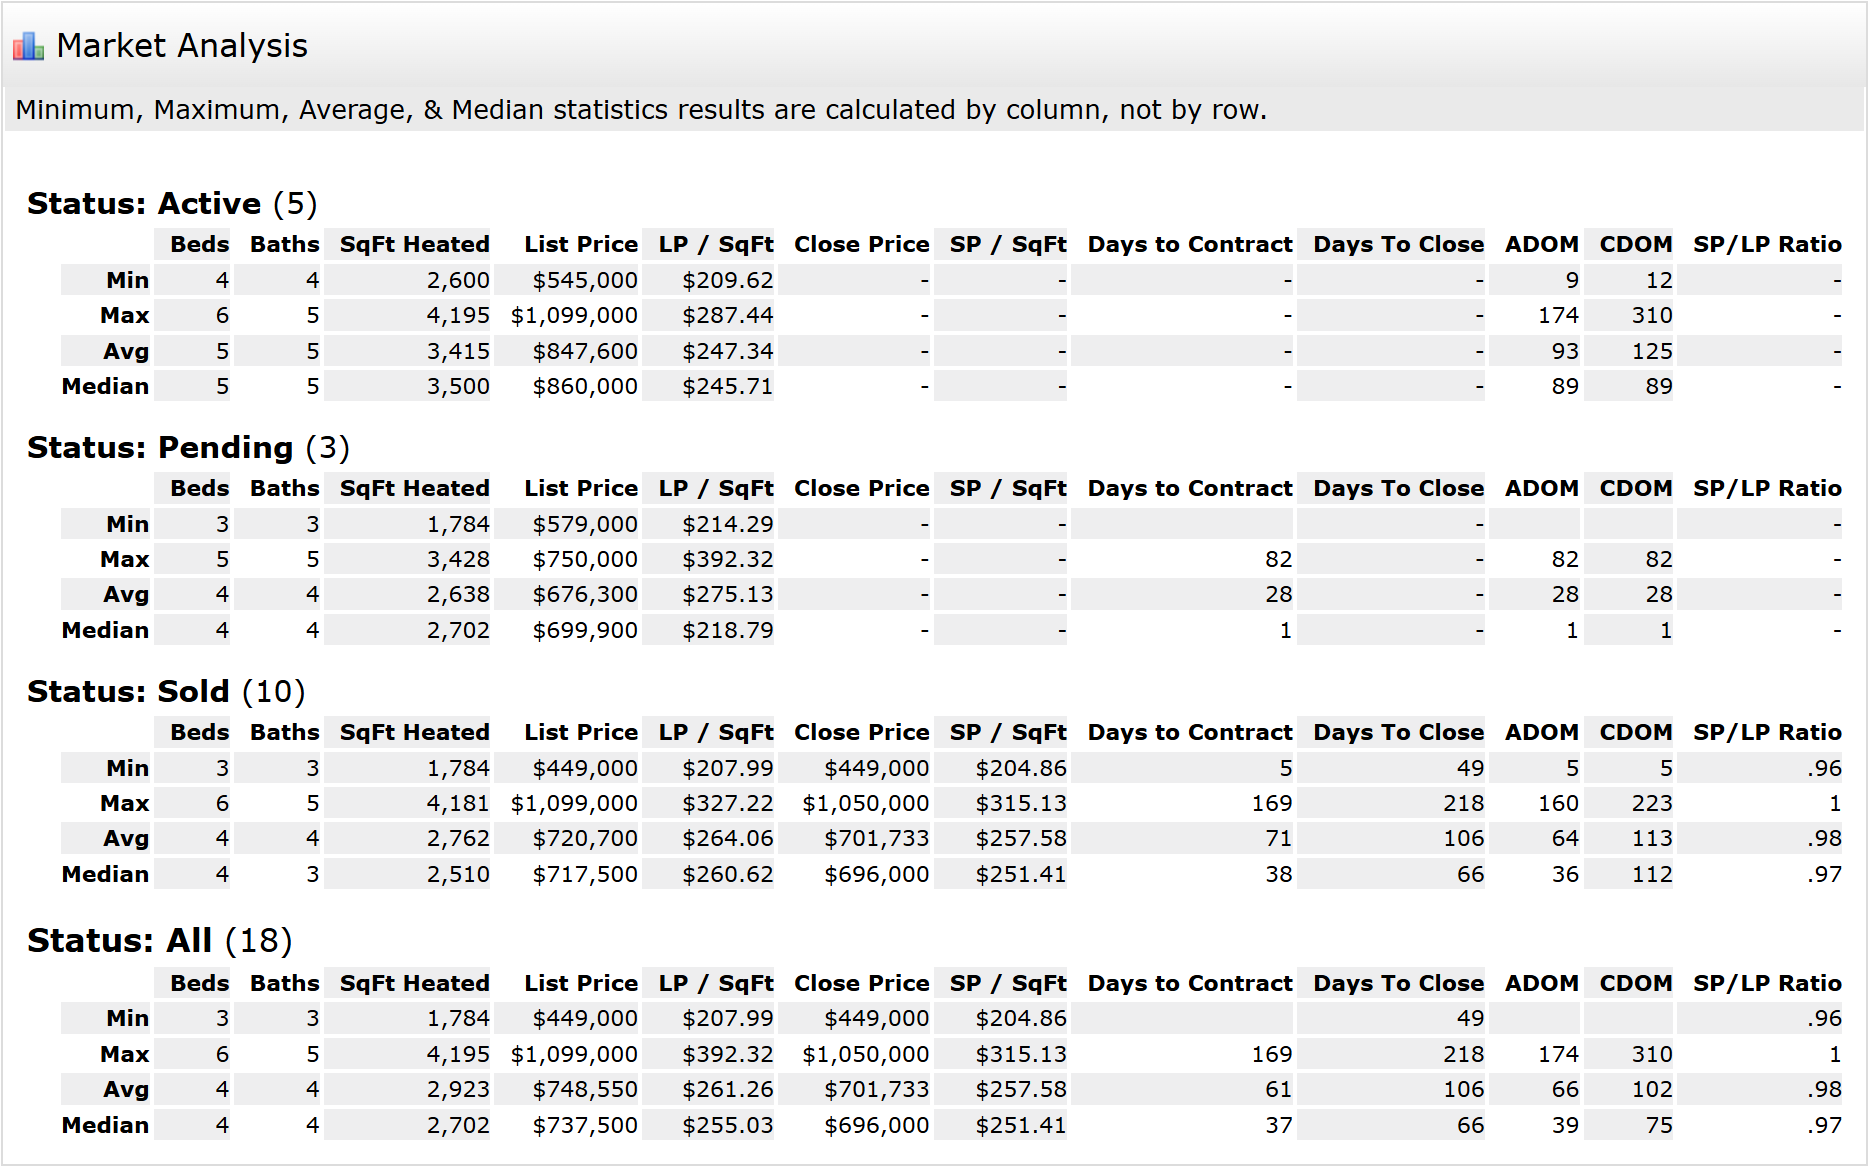Click Sold Avg List Price $720,700
1868x1166 pixels.
(x=585, y=838)
